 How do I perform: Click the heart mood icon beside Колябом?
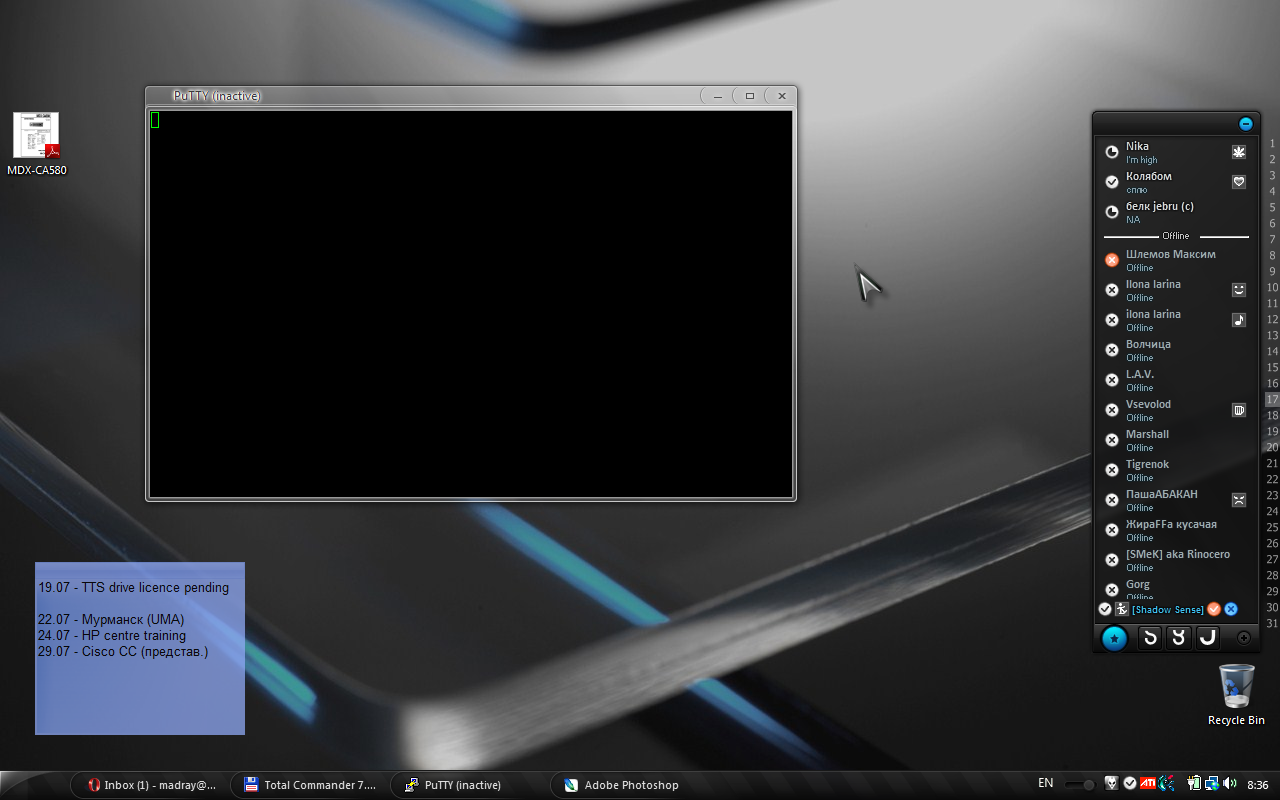1239,182
